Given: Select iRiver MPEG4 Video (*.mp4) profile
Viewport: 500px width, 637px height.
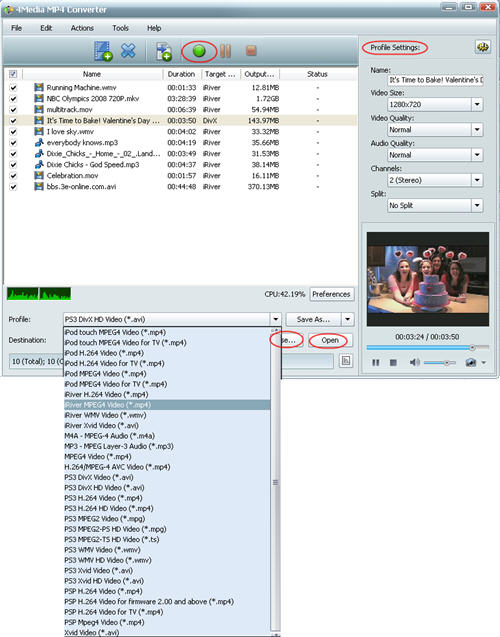Looking at the screenshot, I should [167, 405].
